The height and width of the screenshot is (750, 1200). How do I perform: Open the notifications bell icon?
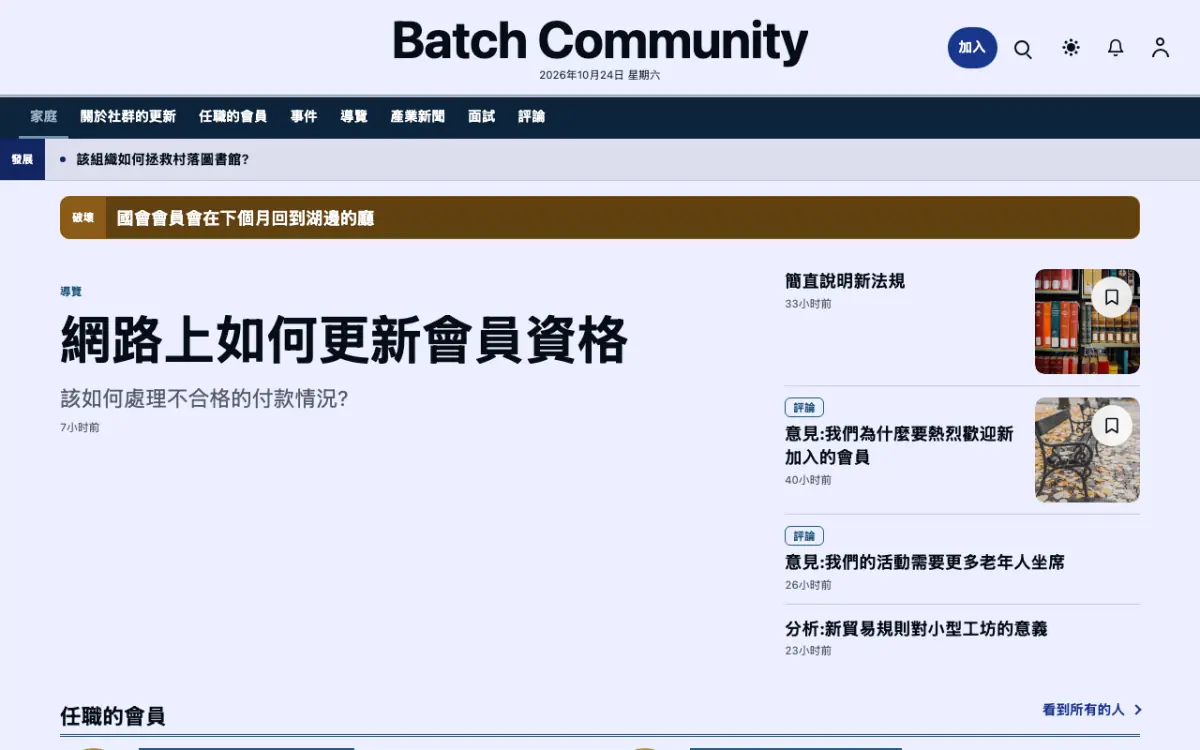point(1116,48)
